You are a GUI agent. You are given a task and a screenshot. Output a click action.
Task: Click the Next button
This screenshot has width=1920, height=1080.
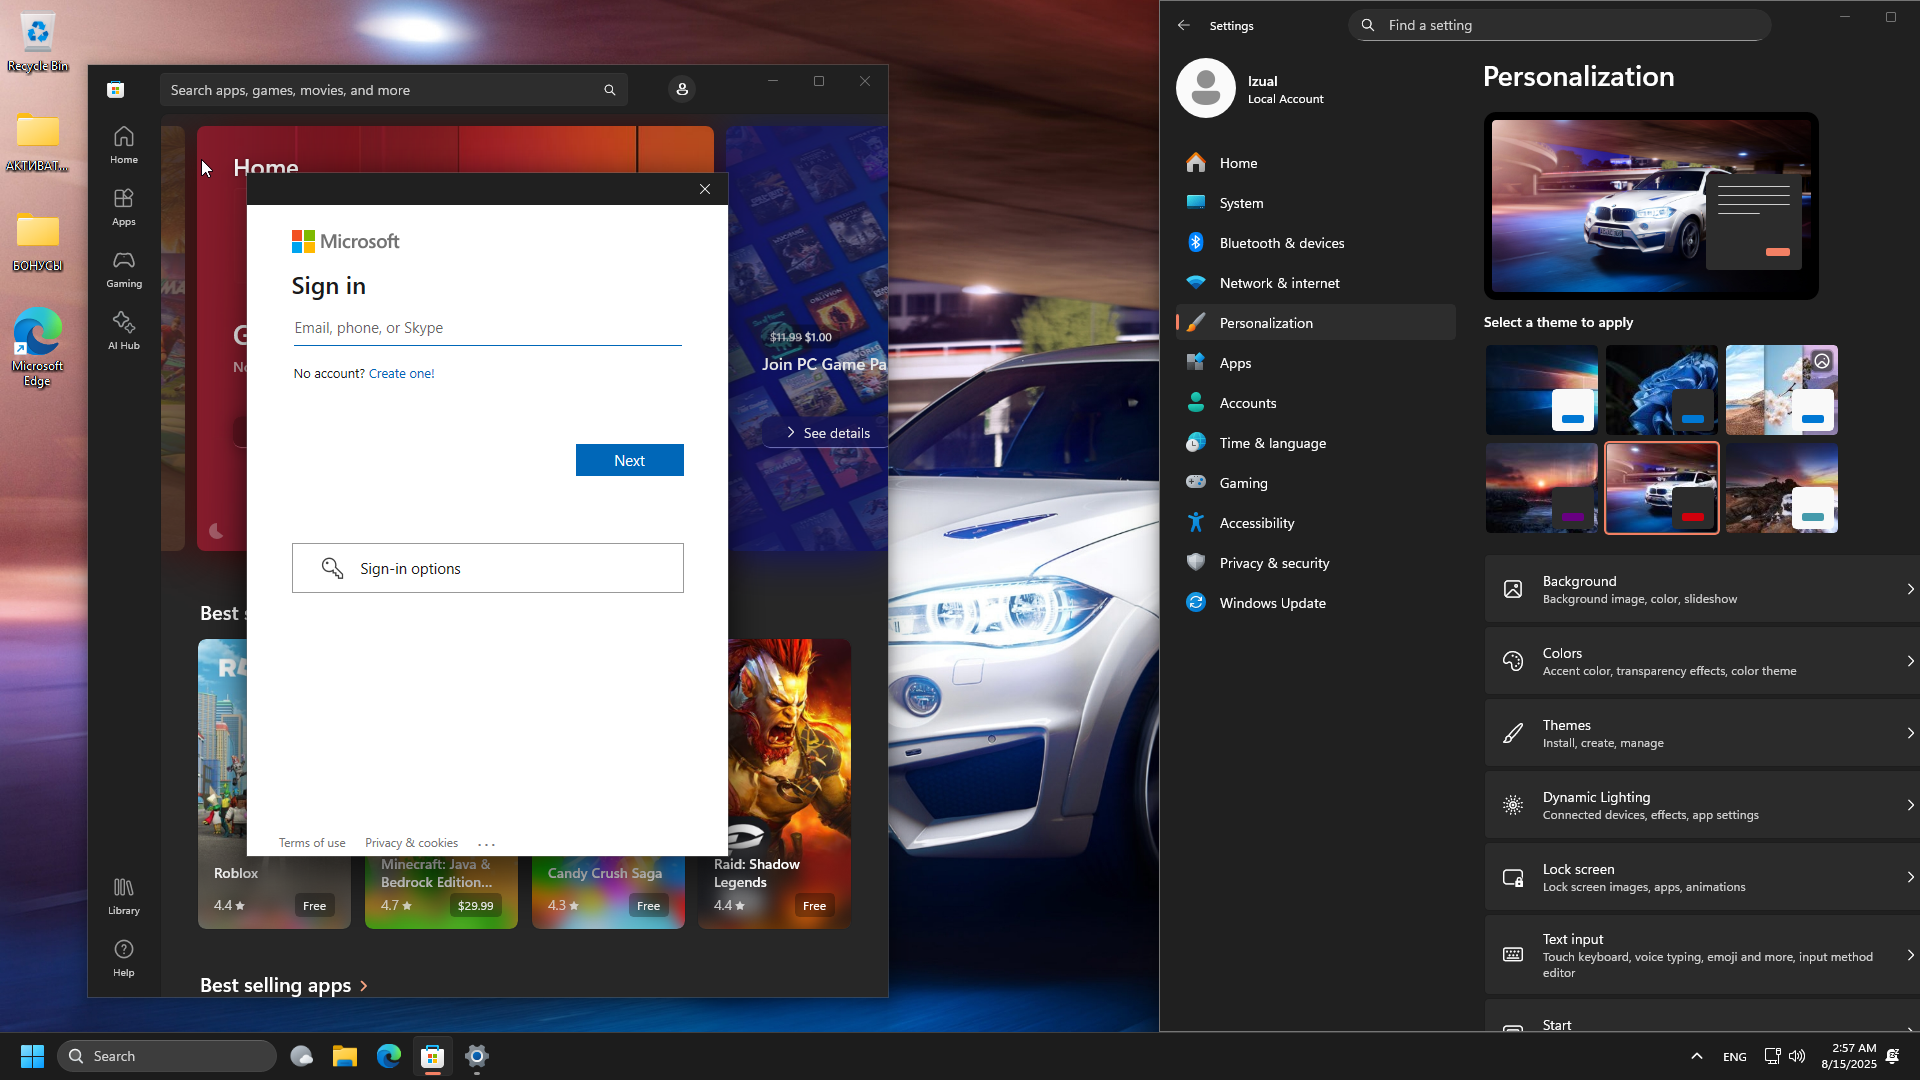click(629, 460)
